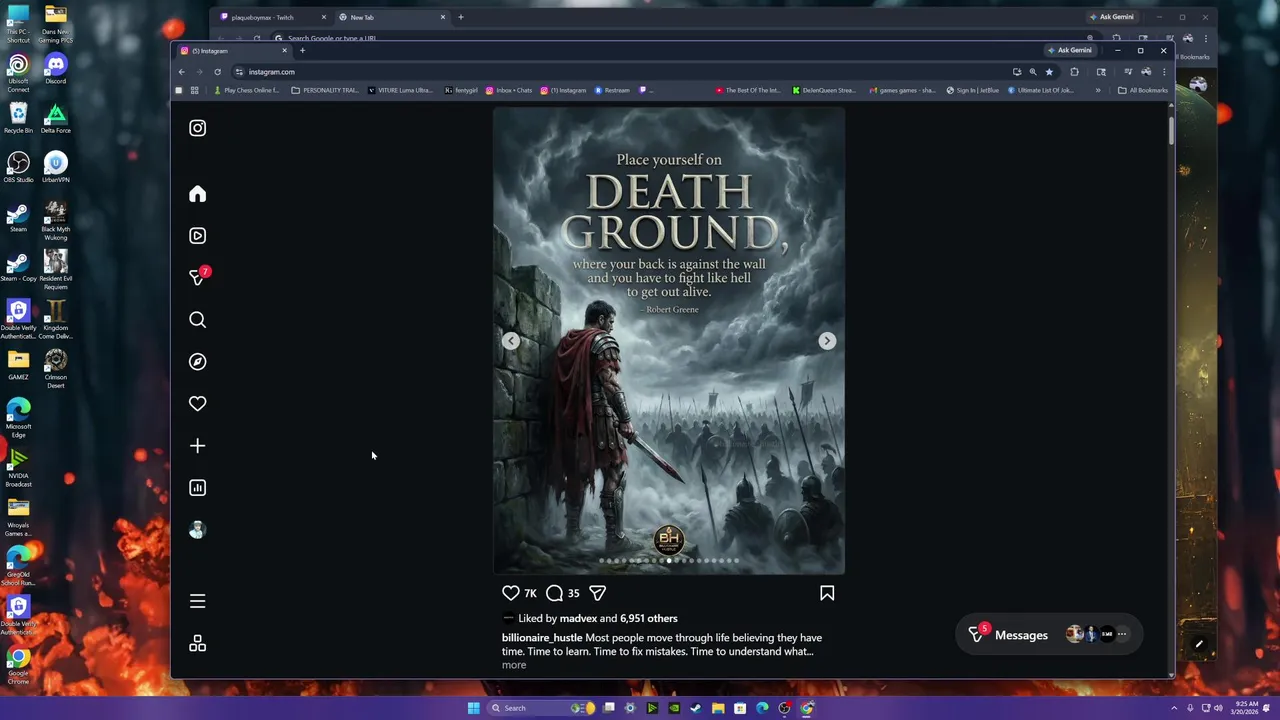Open the Recycle Bin desktop icon
The image size is (1280, 720).
18,118
